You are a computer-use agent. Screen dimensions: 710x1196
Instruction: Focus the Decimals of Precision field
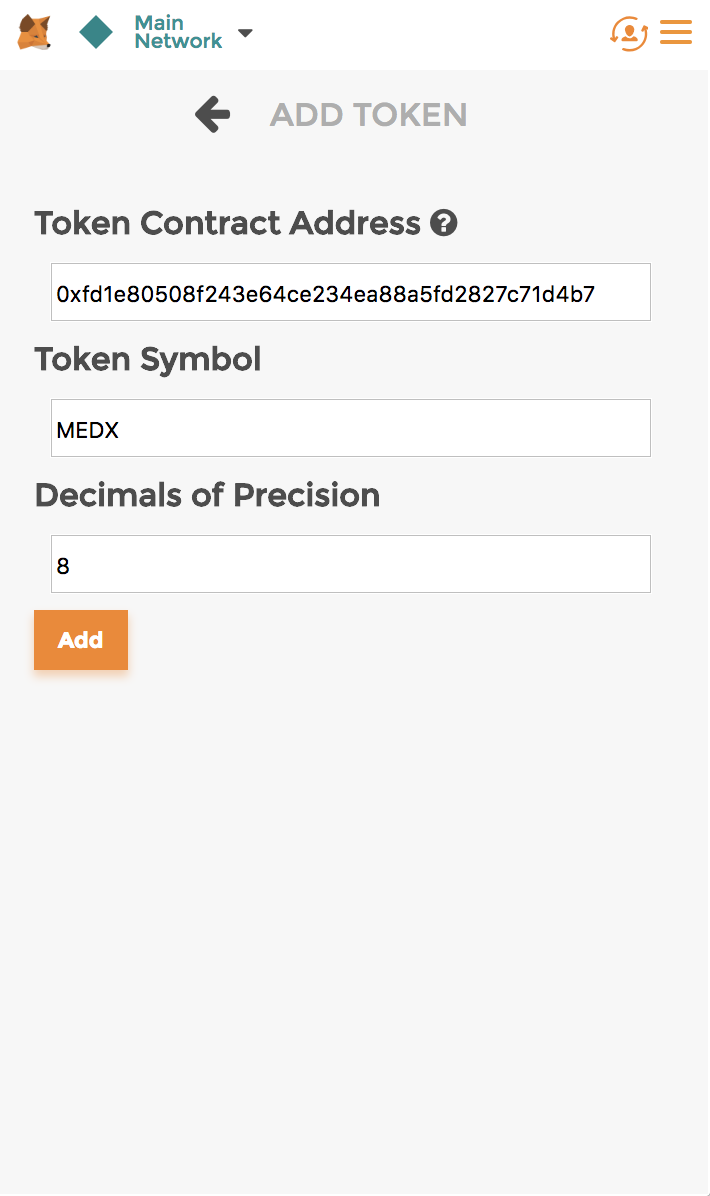pyautogui.click(x=351, y=564)
